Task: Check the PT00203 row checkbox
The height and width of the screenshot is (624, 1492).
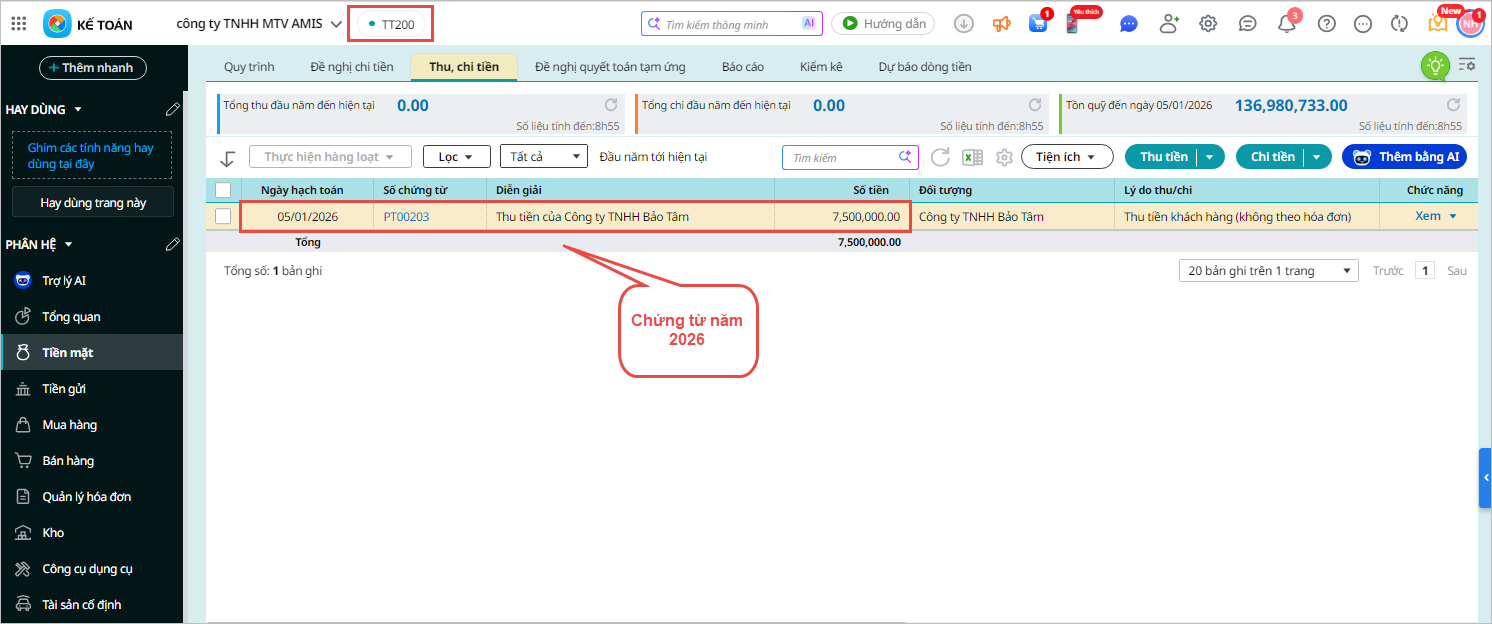Action: 223,216
